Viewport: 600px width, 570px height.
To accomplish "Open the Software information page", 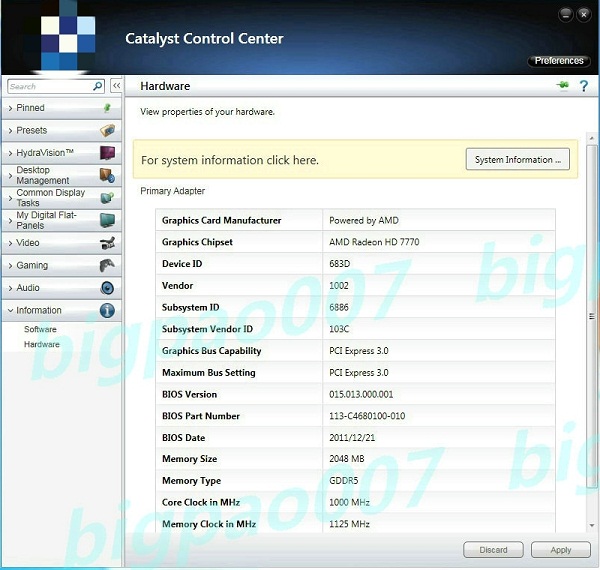I will [x=40, y=329].
